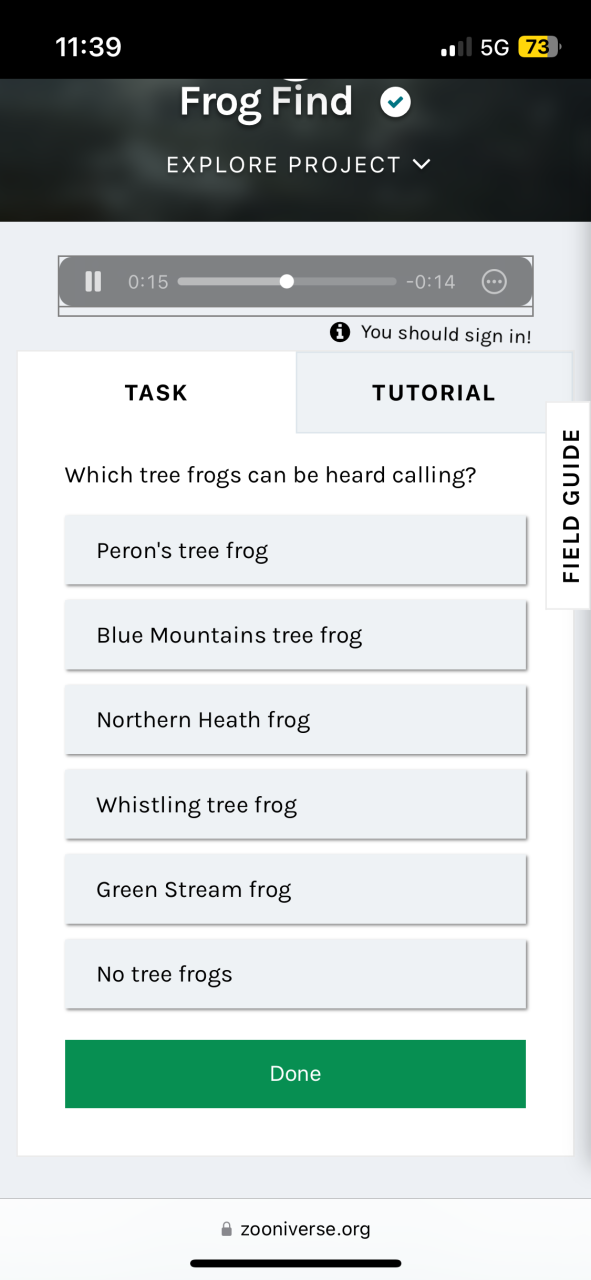Expand the Explore Project chevron
Viewport: 591px width, 1280px height.
click(x=422, y=164)
